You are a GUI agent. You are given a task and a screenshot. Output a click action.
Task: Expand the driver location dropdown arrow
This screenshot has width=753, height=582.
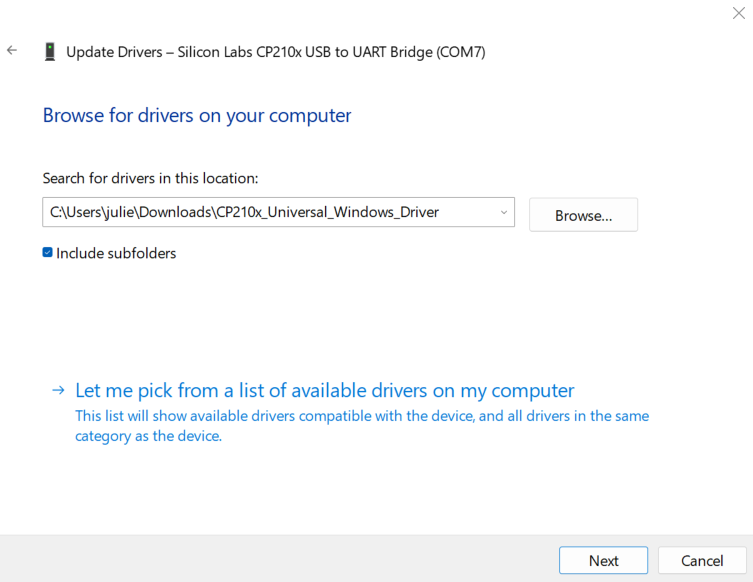pyautogui.click(x=503, y=212)
